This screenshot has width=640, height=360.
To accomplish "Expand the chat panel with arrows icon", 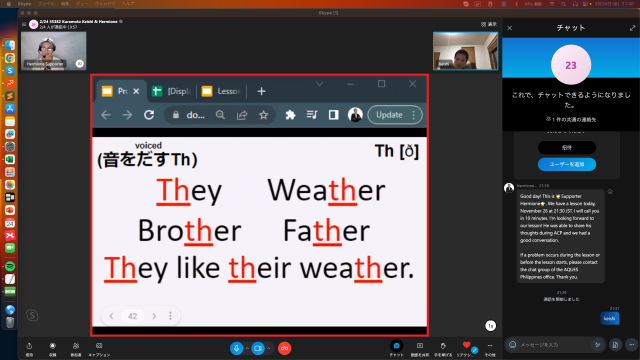I will pos(632,28).
